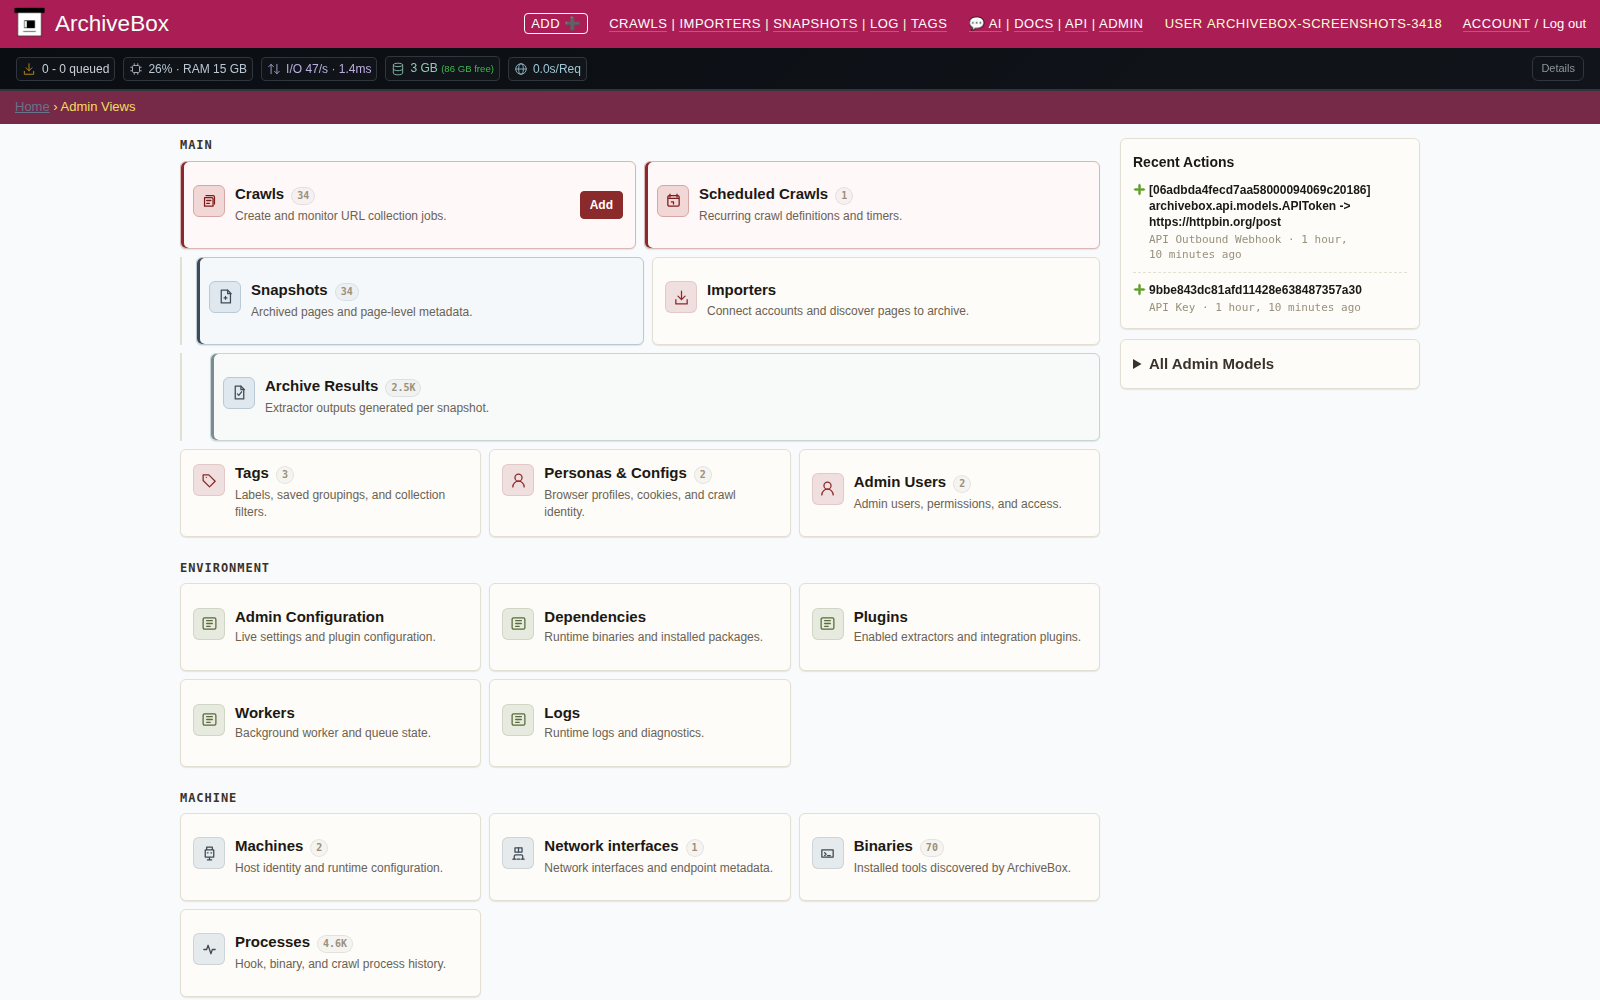Open the Crawls card icon

coord(209,201)
